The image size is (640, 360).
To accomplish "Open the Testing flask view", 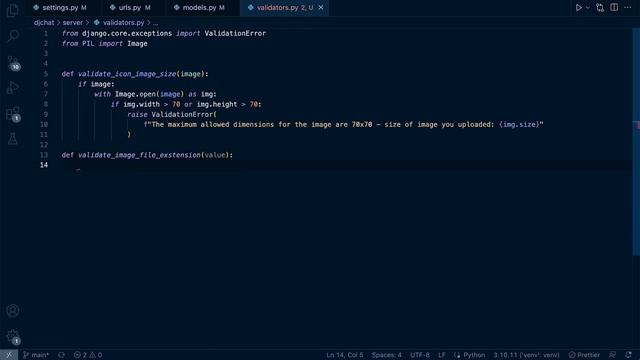I will (x=13, y=139).
